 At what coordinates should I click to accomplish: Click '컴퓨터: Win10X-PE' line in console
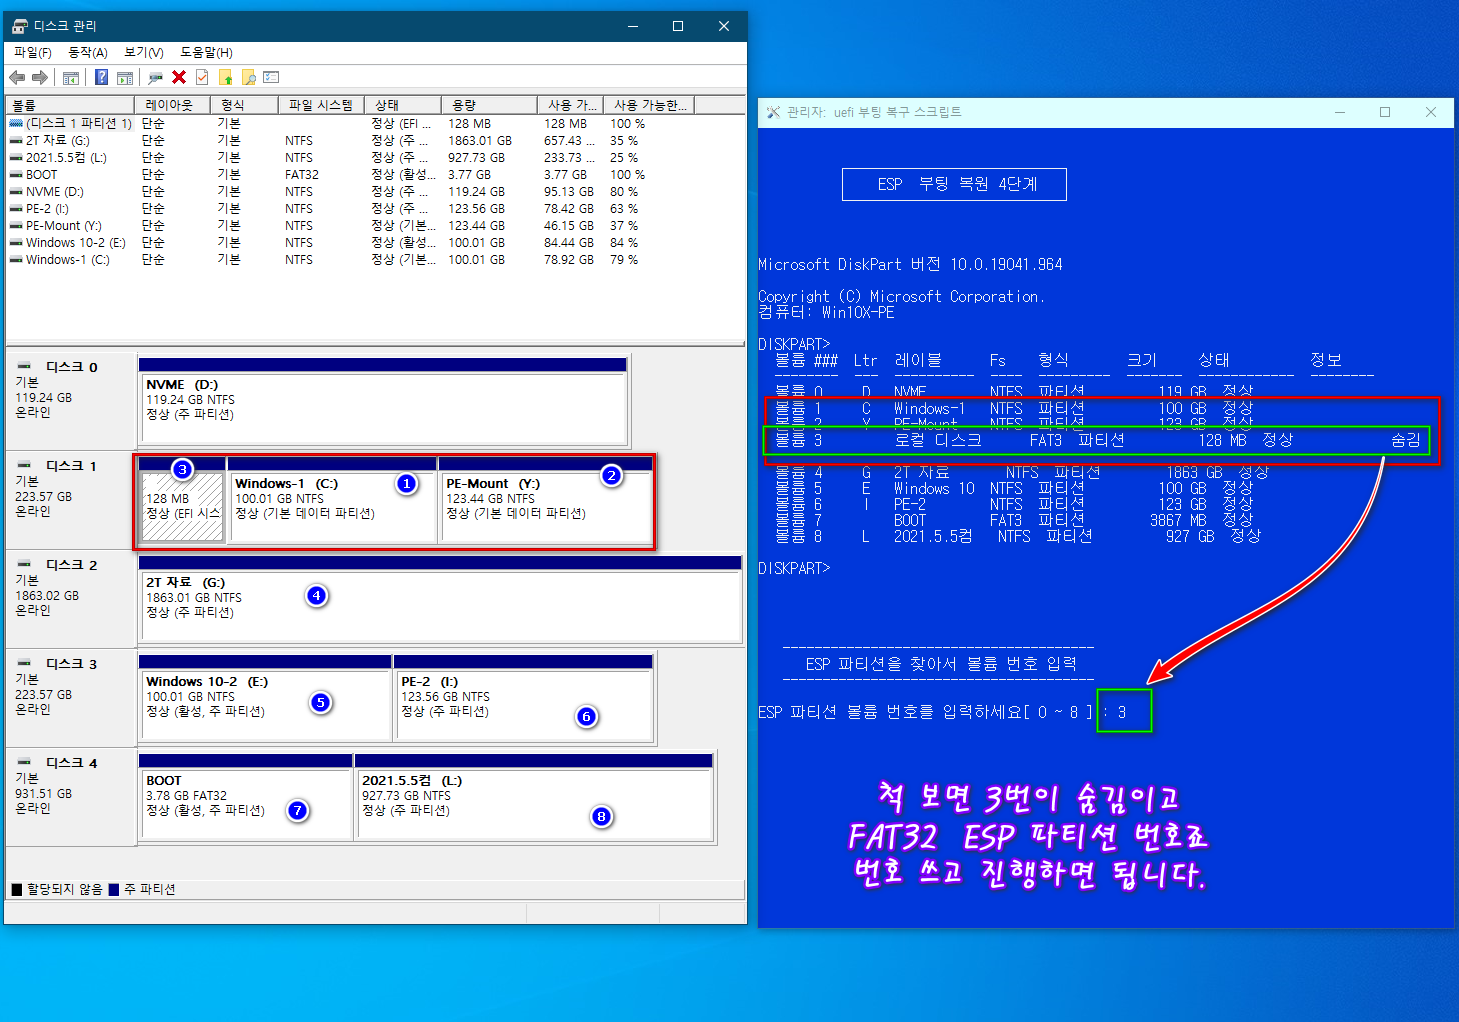pos(826,312)
